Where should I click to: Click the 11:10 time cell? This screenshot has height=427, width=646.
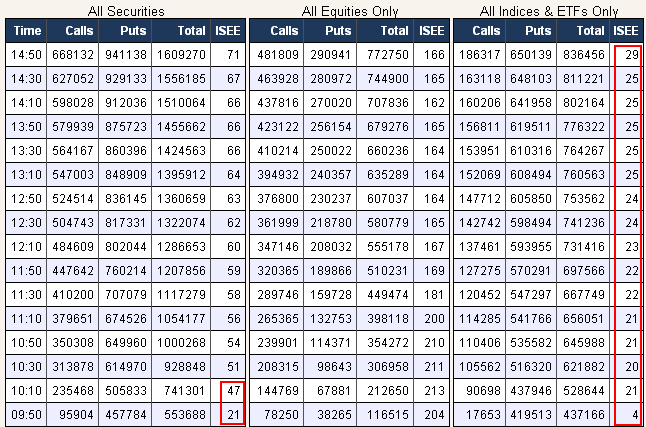click(26, 319)
